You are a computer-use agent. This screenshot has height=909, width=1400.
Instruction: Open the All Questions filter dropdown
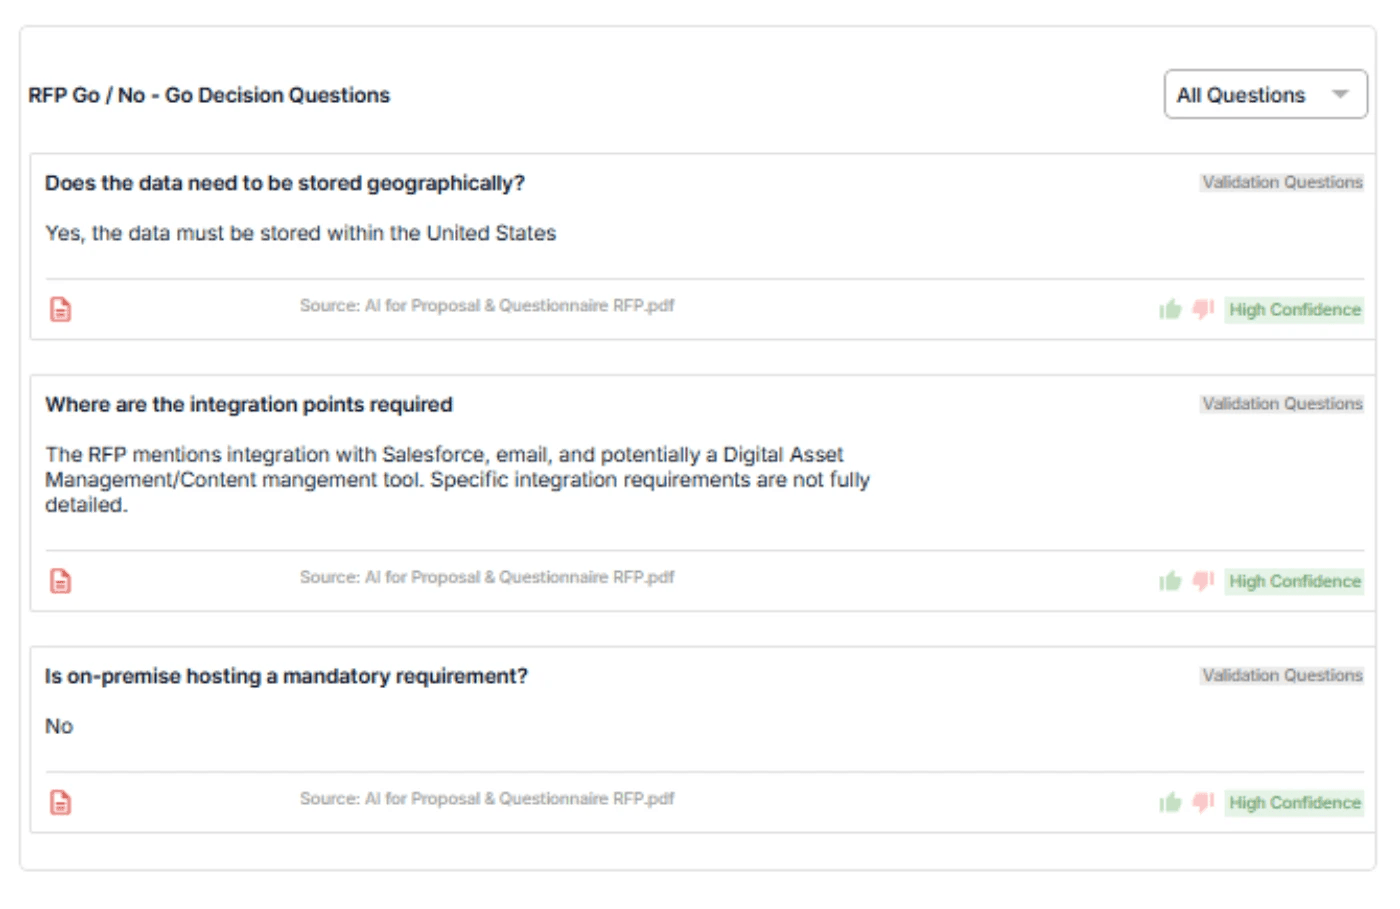[1266, 94]
